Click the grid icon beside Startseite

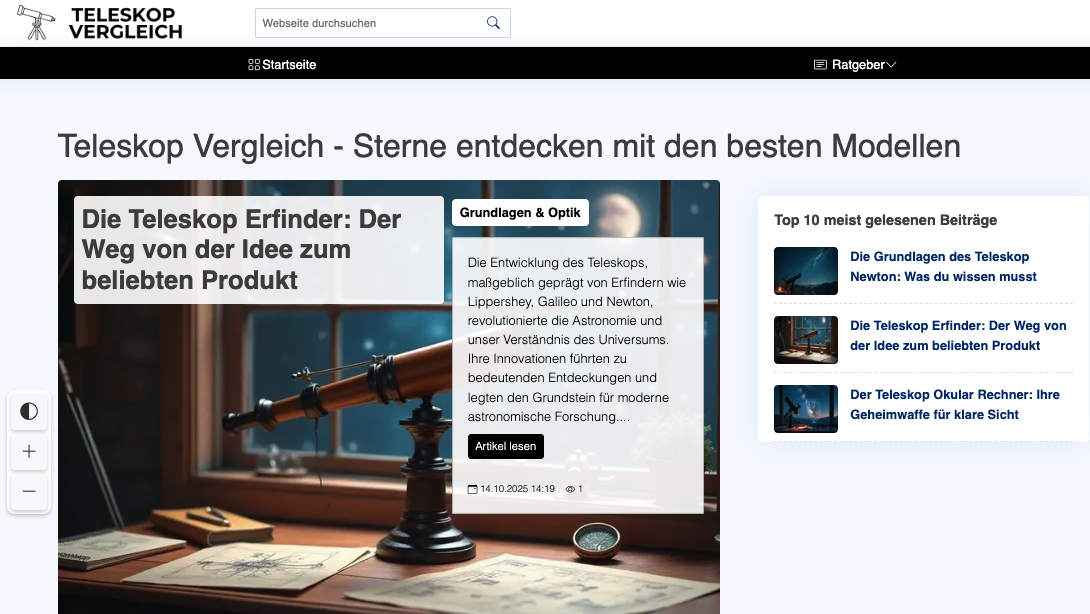(253, 64)
